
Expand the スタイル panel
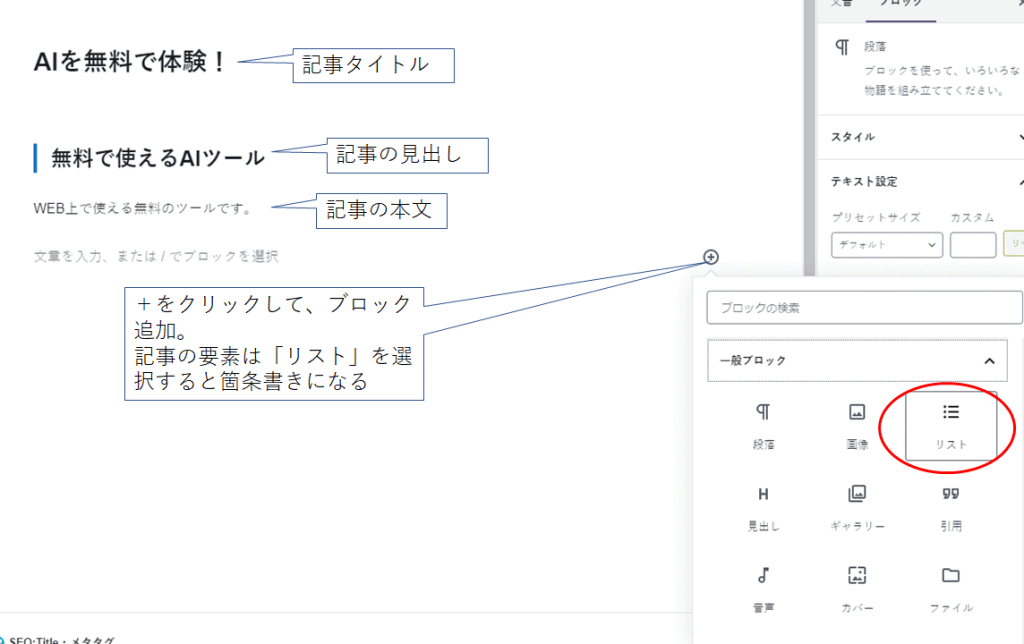(x=1019, y=137)
